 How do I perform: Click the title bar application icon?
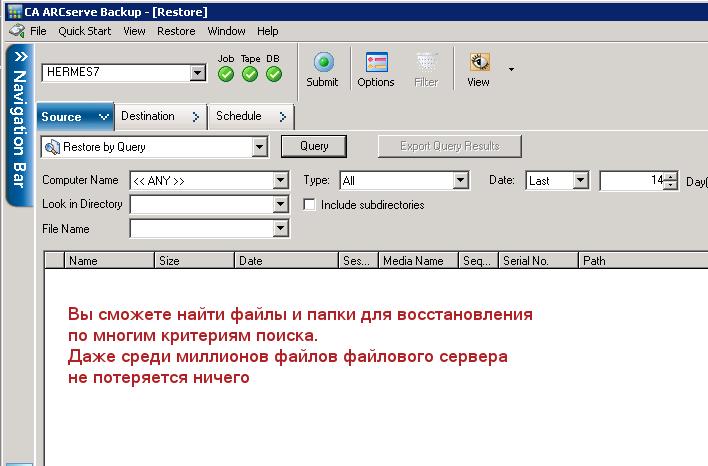click(x=14, y=12)
